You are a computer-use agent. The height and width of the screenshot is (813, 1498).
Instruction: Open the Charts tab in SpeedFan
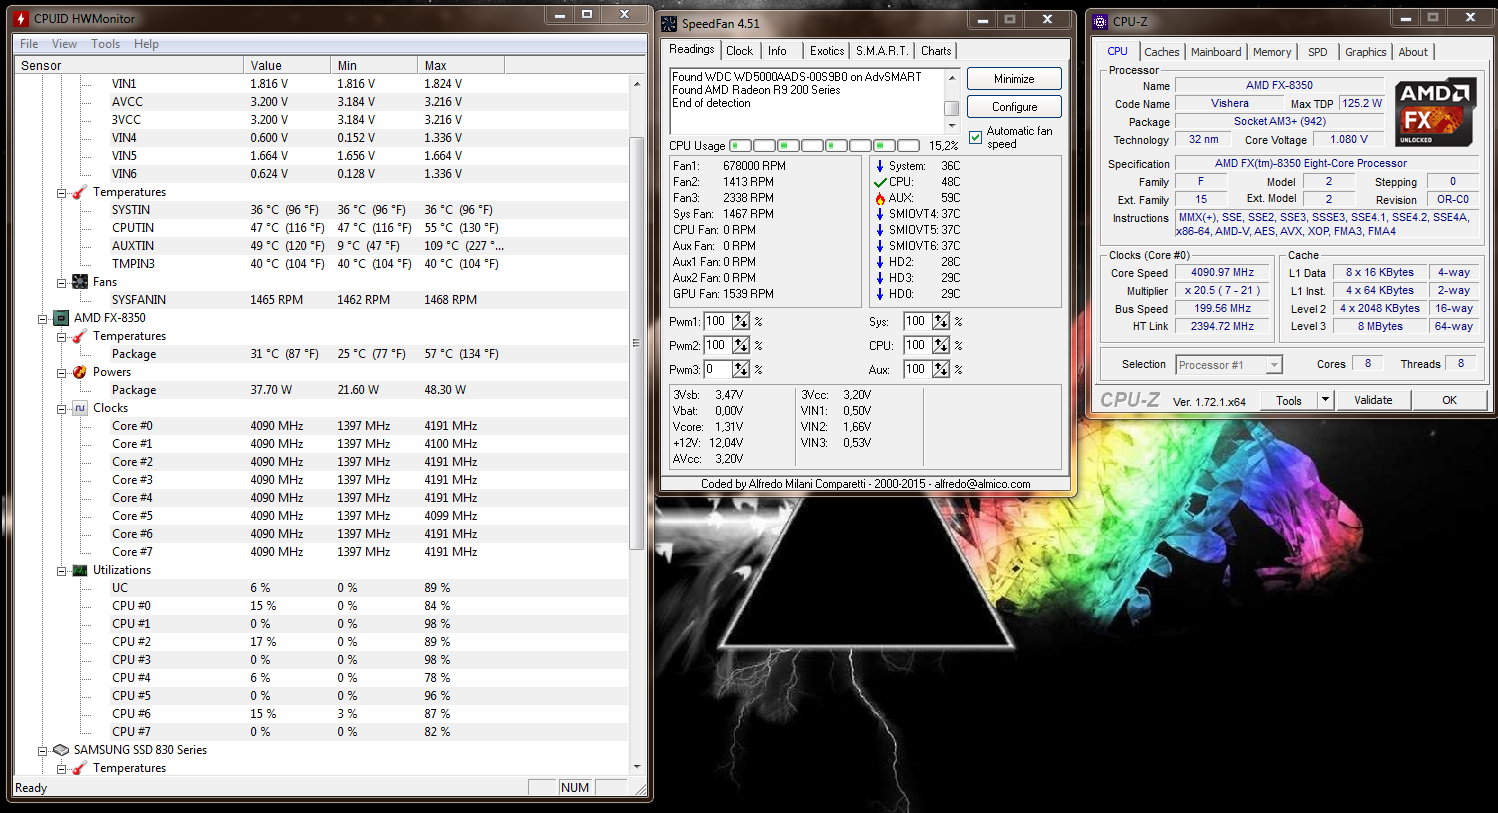936,51
